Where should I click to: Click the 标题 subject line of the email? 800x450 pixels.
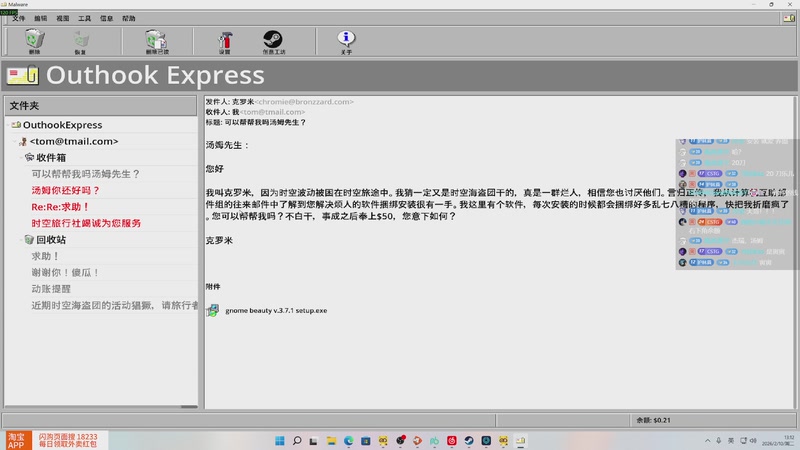tap(256, 122)
